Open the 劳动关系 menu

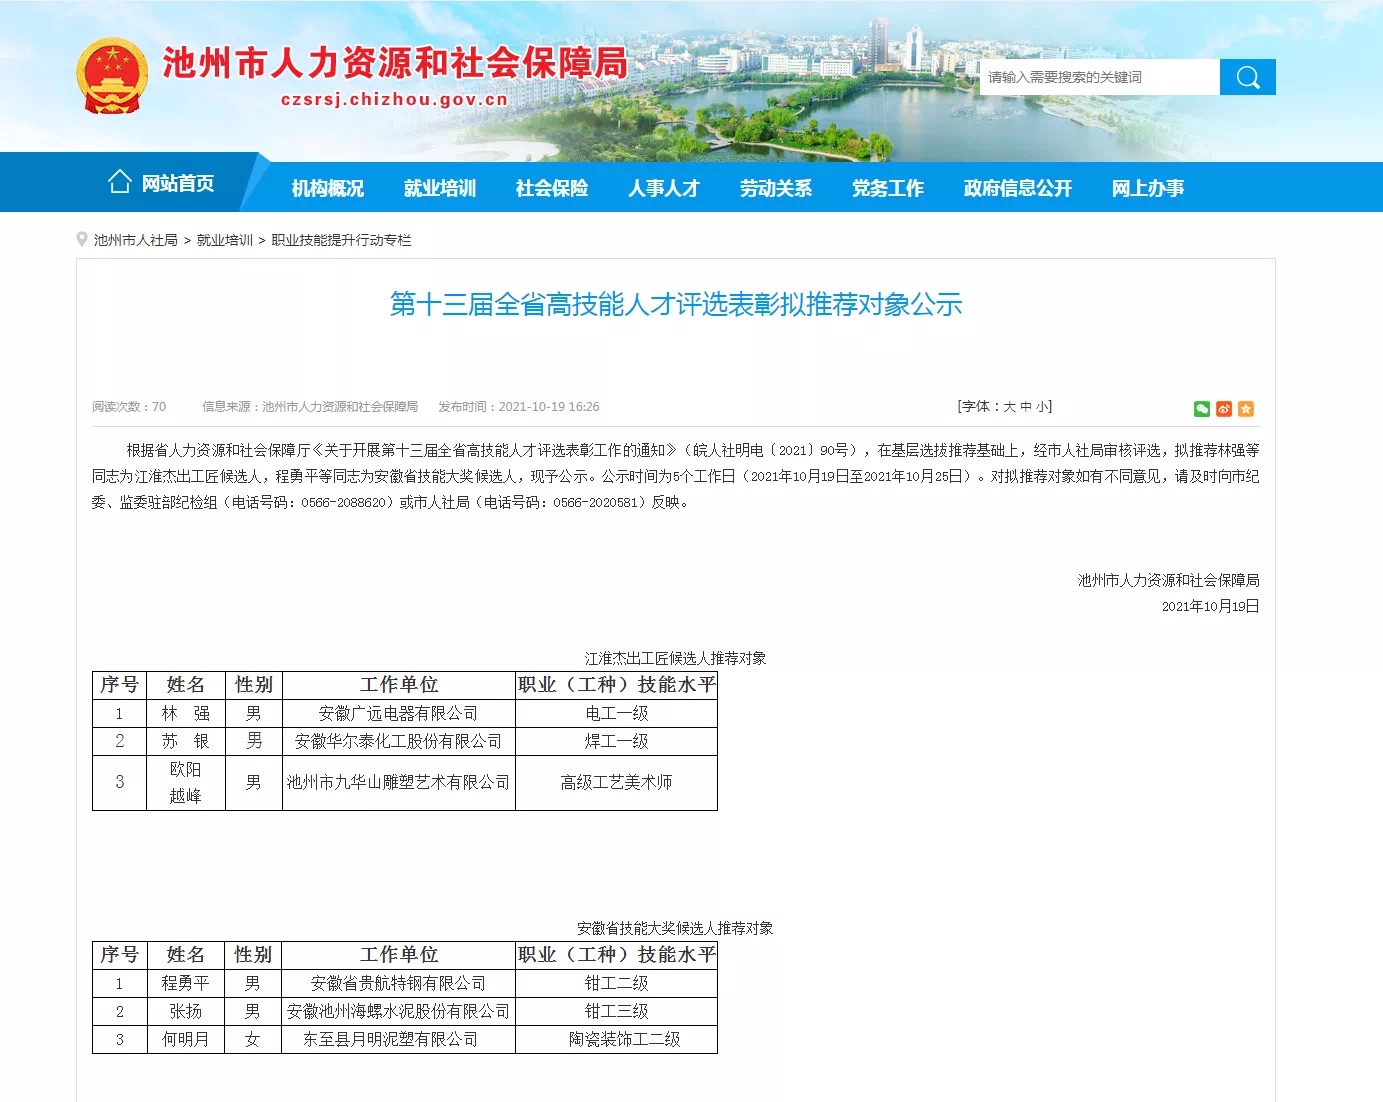tap(776, 188)
